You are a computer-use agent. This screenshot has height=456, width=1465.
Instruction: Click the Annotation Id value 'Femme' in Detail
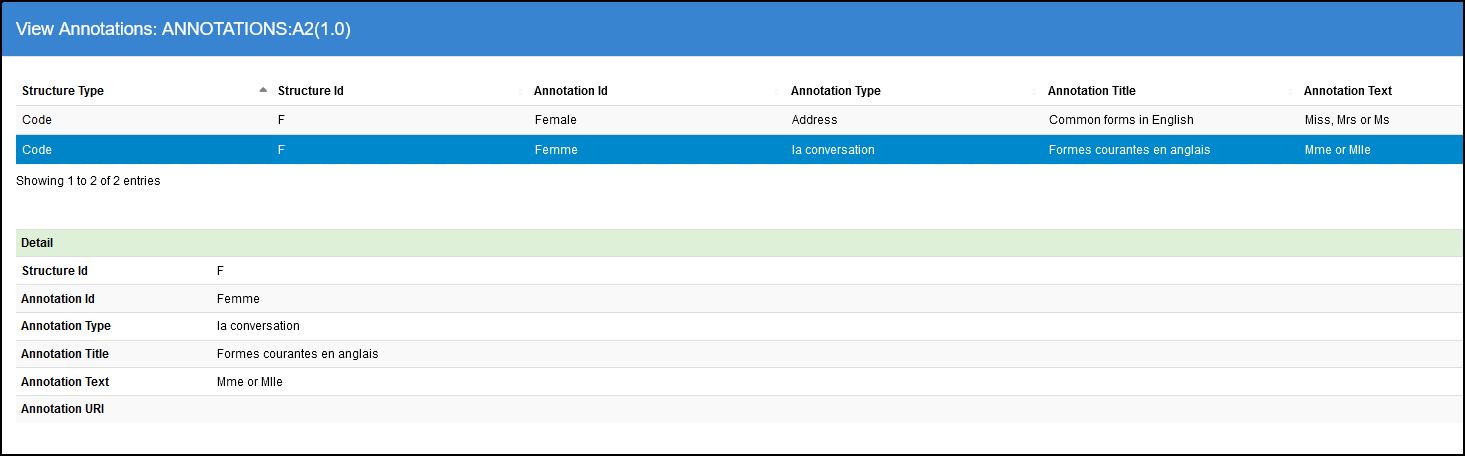[x=238, y=299]
